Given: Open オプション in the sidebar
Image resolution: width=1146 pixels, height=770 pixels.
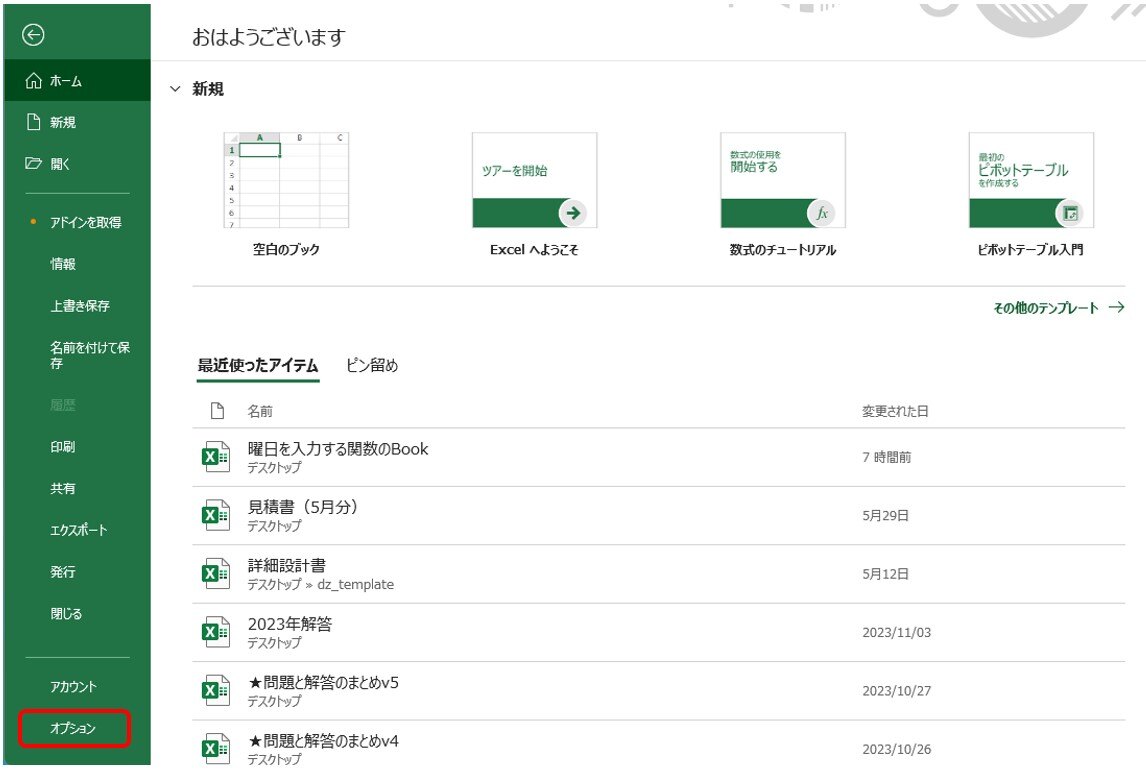Looking at the screenshot, I should pyautogui.click(x=75, y=728).
